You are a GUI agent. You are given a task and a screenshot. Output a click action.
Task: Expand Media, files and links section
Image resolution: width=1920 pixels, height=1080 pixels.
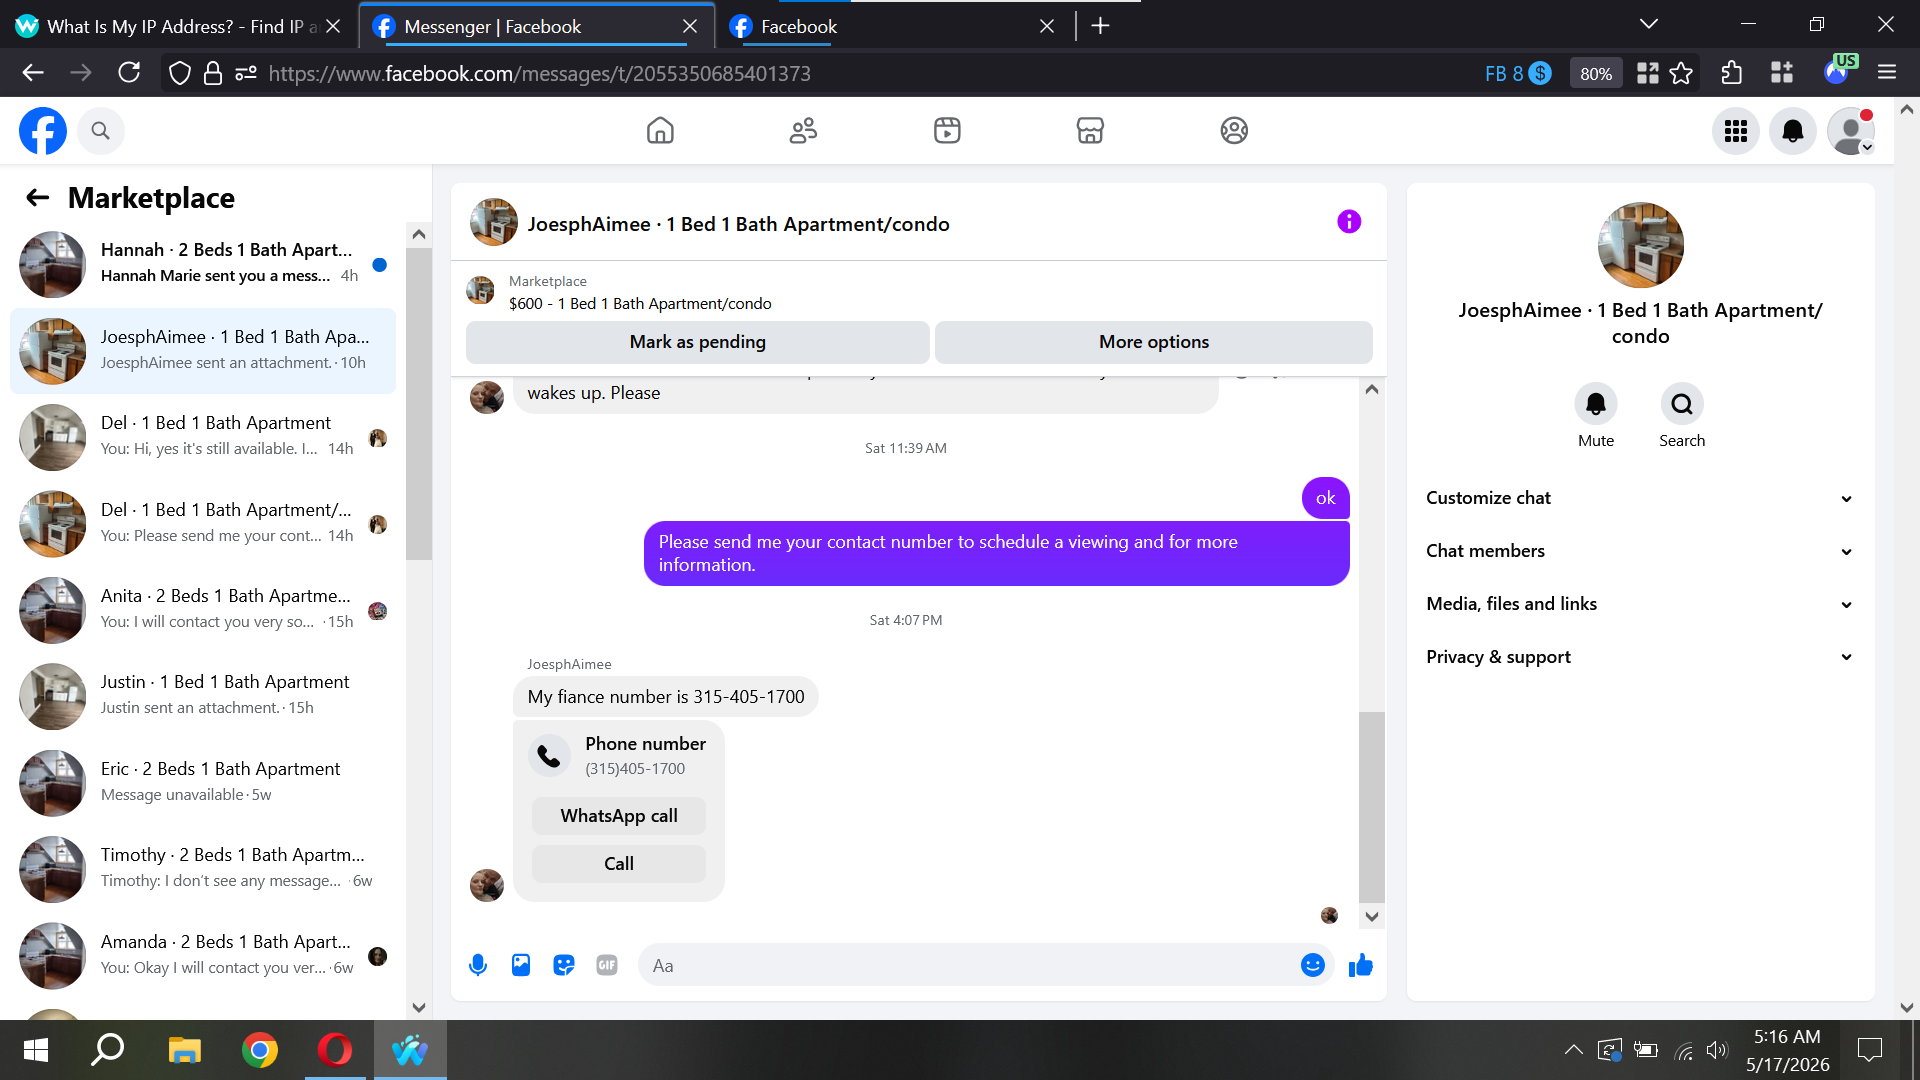click(x=1640, y=604)
